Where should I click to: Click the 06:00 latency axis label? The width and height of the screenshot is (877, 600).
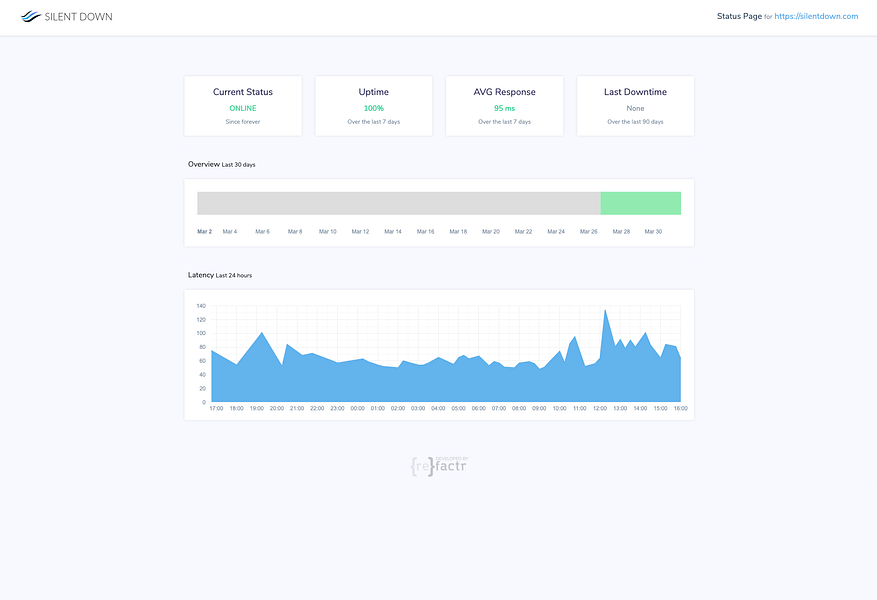tap(479, 408)
